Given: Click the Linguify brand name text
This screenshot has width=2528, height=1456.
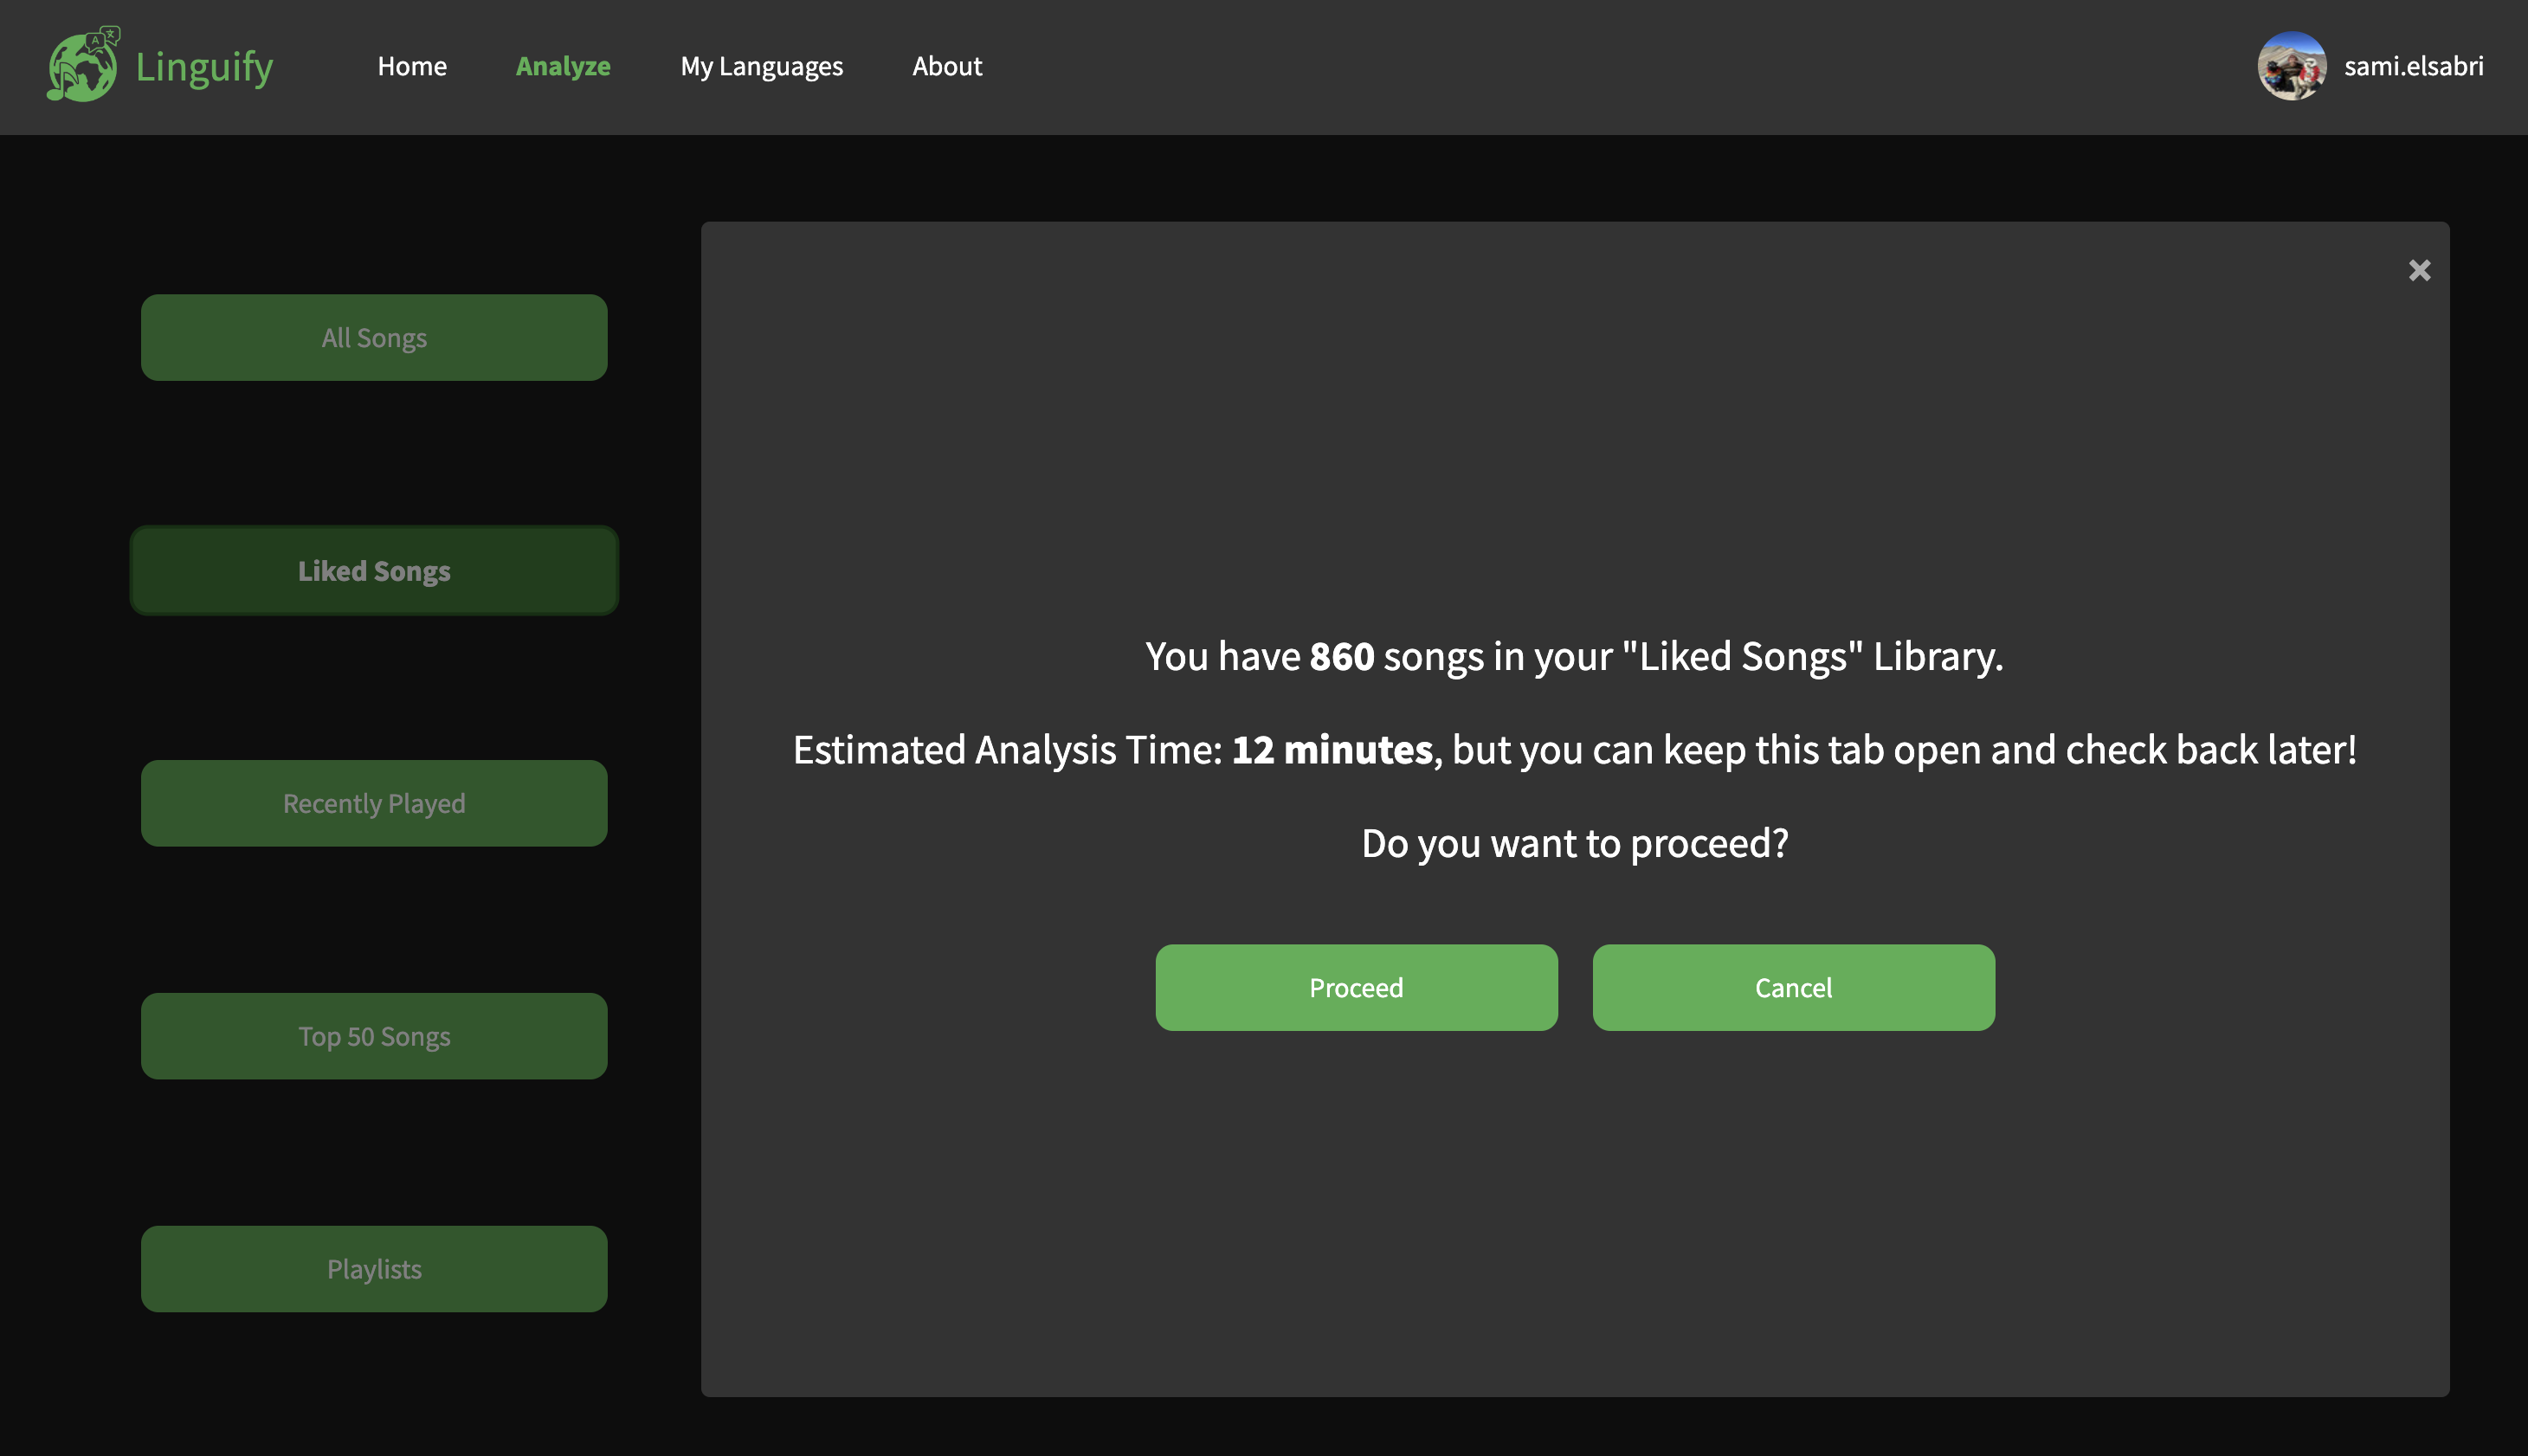Looking at the screenshot, I should 204,67.
